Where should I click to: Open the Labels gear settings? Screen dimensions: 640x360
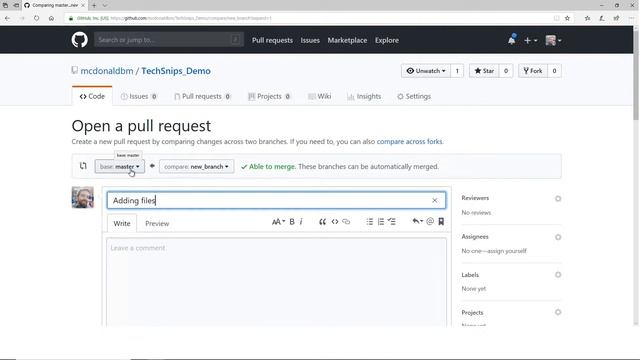(x=558, y=275)
